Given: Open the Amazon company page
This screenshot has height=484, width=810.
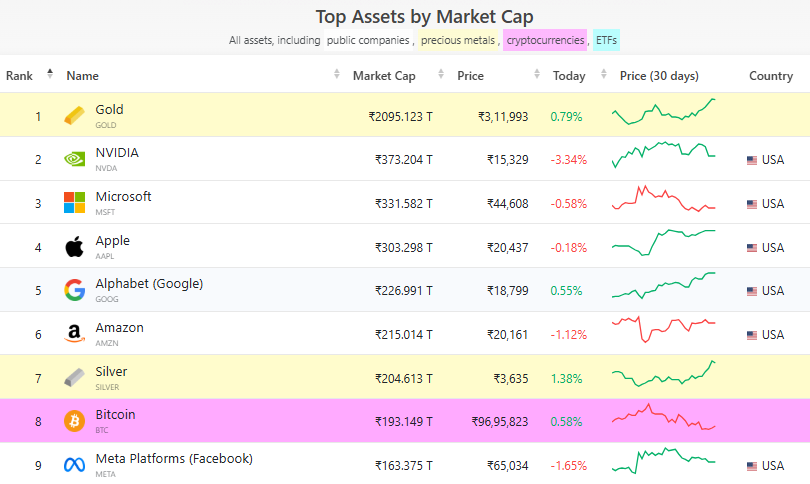Looking at the screenshot, I should click(119, 327).
